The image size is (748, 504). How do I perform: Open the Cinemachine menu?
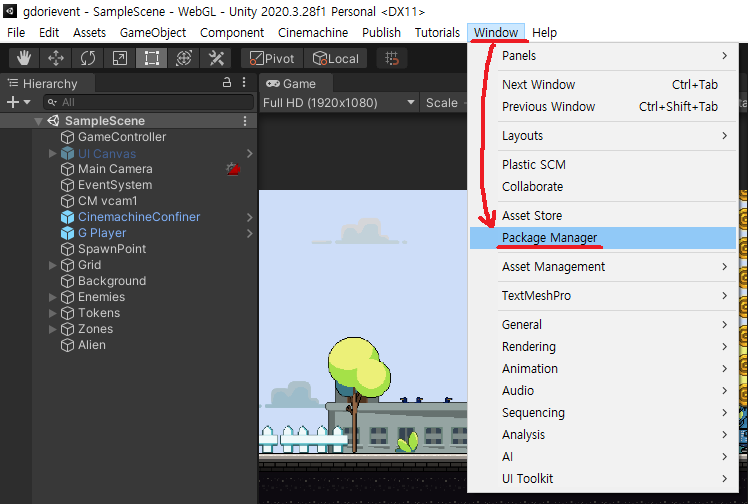click(313, 32)
